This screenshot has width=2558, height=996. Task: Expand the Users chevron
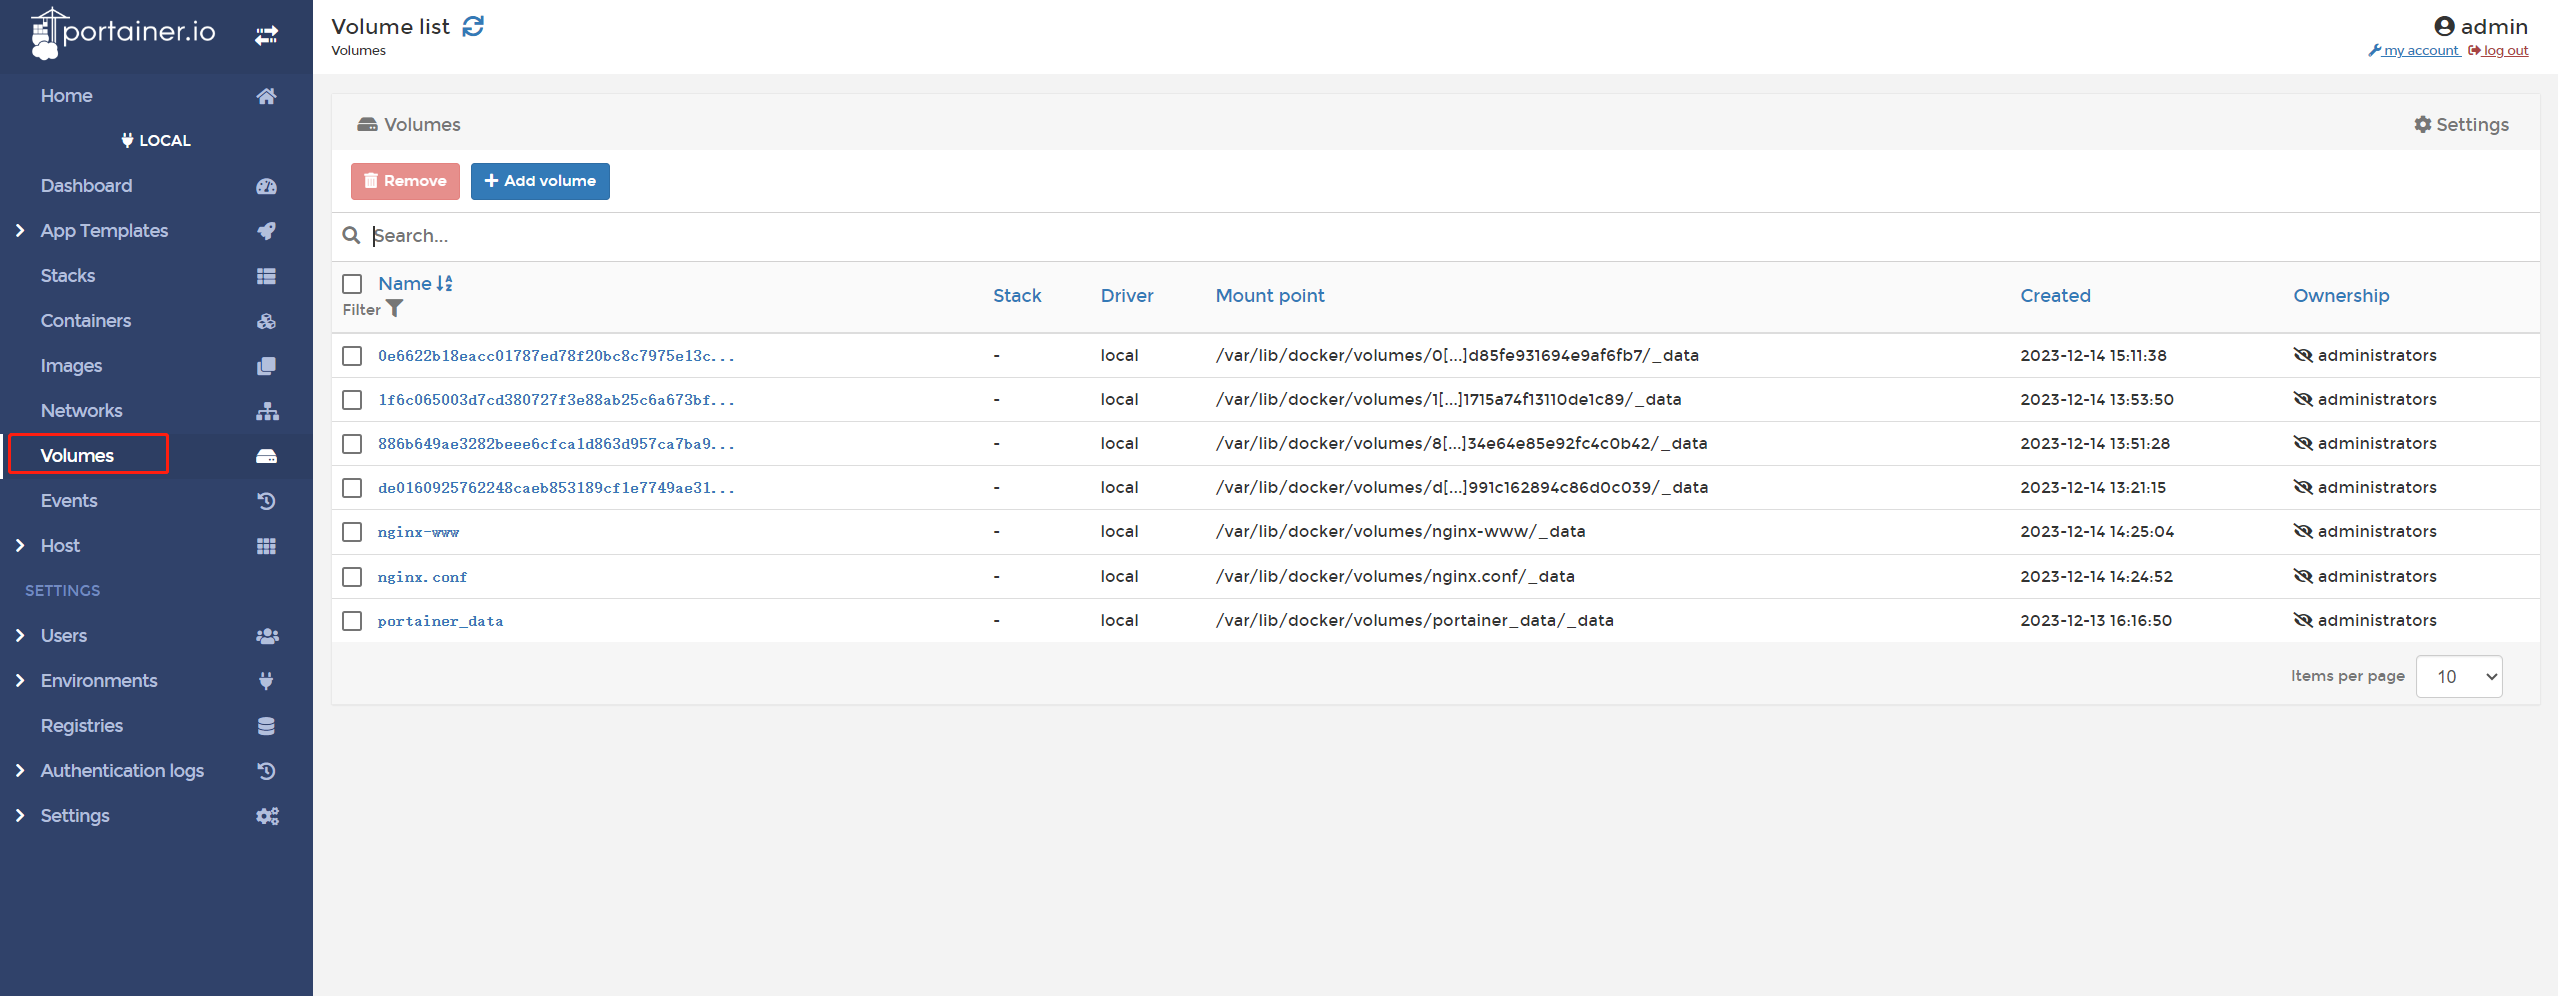click(20, 636)
